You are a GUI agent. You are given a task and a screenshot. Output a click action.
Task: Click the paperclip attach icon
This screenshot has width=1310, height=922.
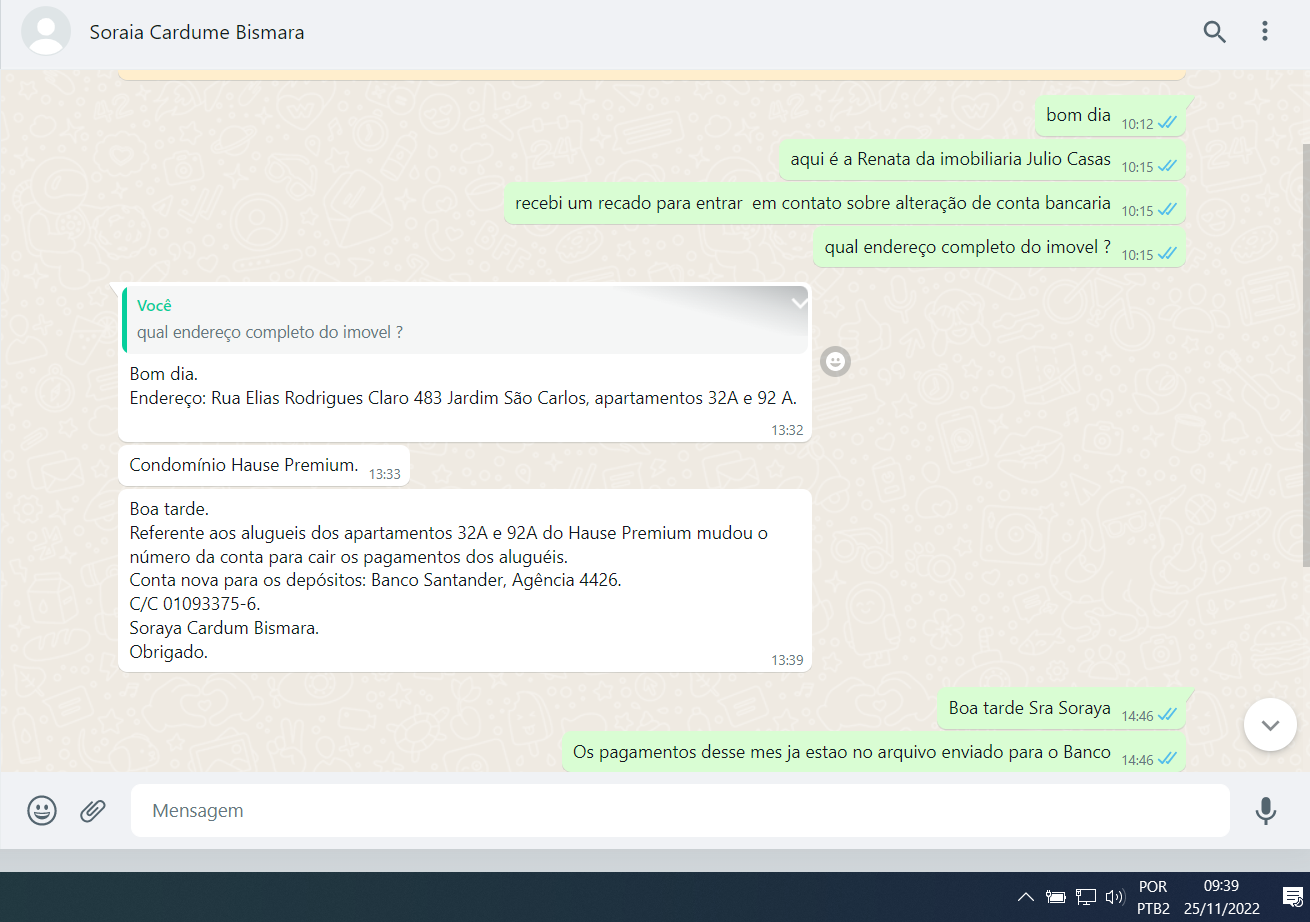[93, 810]
